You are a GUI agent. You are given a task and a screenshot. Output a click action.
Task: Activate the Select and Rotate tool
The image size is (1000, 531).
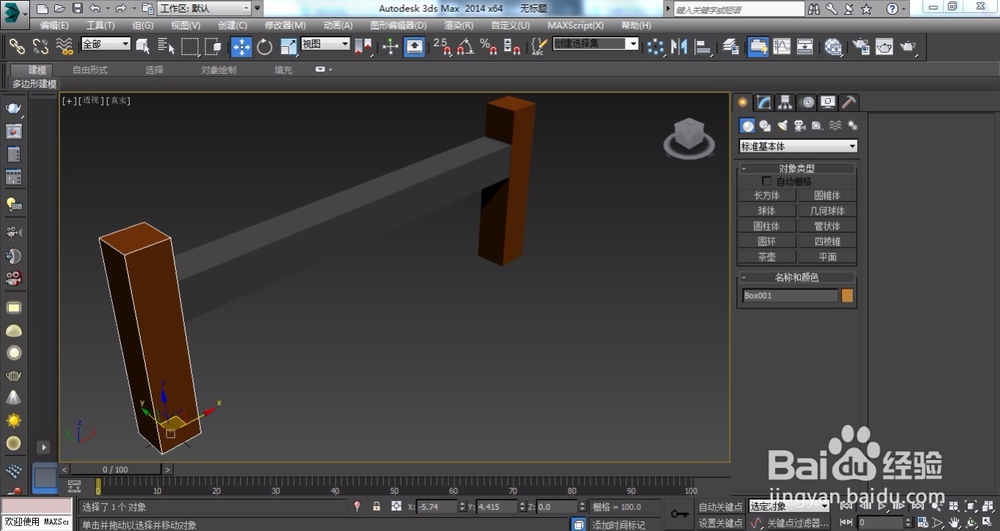coord(265,46)
